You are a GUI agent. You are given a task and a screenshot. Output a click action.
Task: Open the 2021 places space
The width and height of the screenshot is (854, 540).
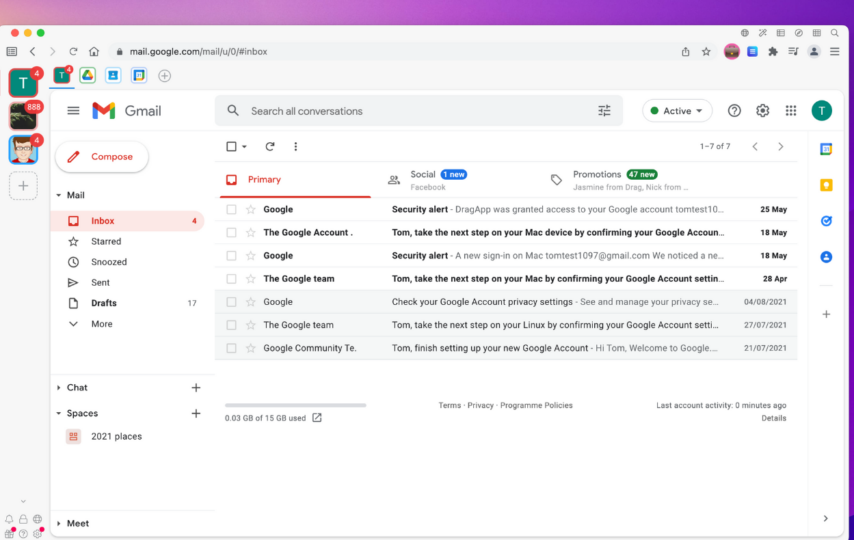[x=116, y=436]
